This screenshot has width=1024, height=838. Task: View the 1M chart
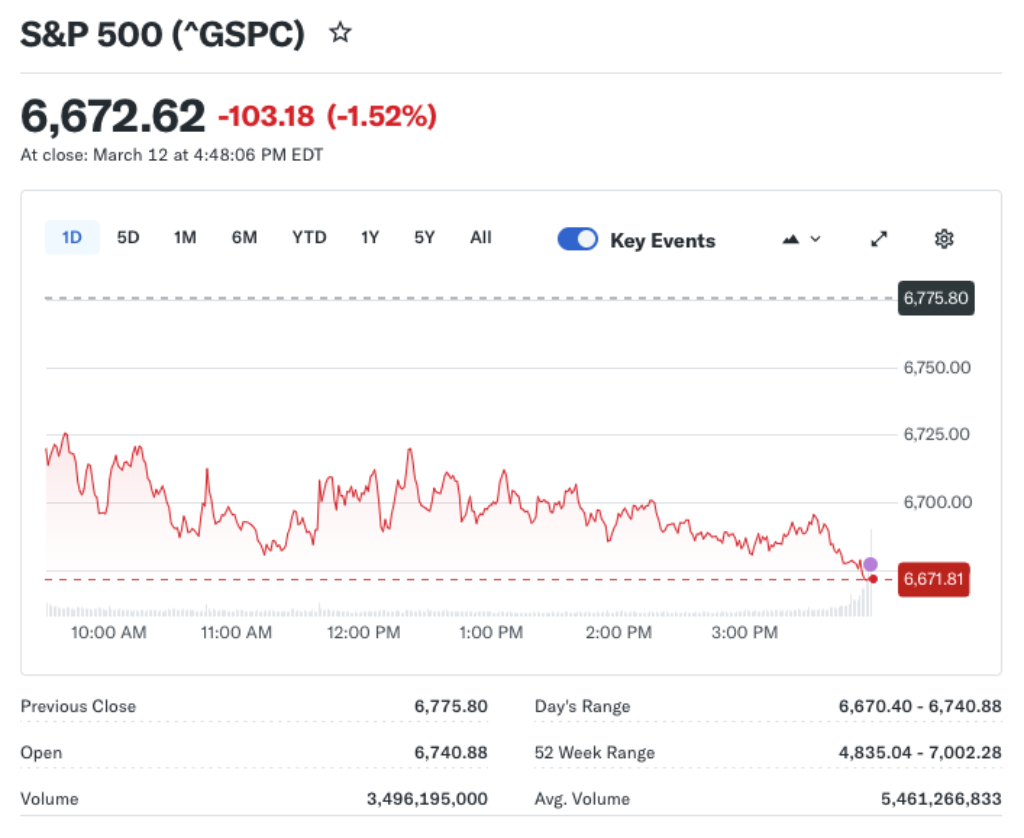(184, 238)
